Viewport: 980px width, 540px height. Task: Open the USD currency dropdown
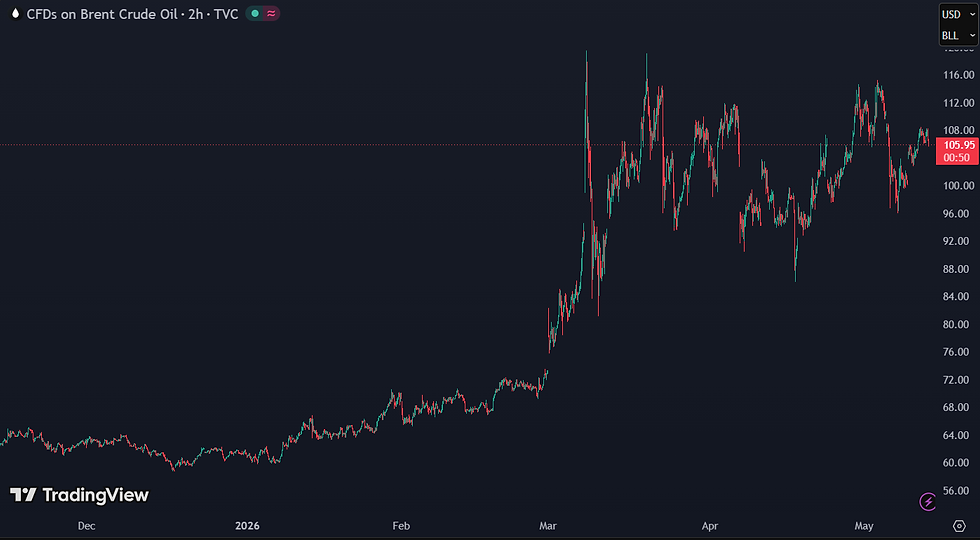click(958, 14)
